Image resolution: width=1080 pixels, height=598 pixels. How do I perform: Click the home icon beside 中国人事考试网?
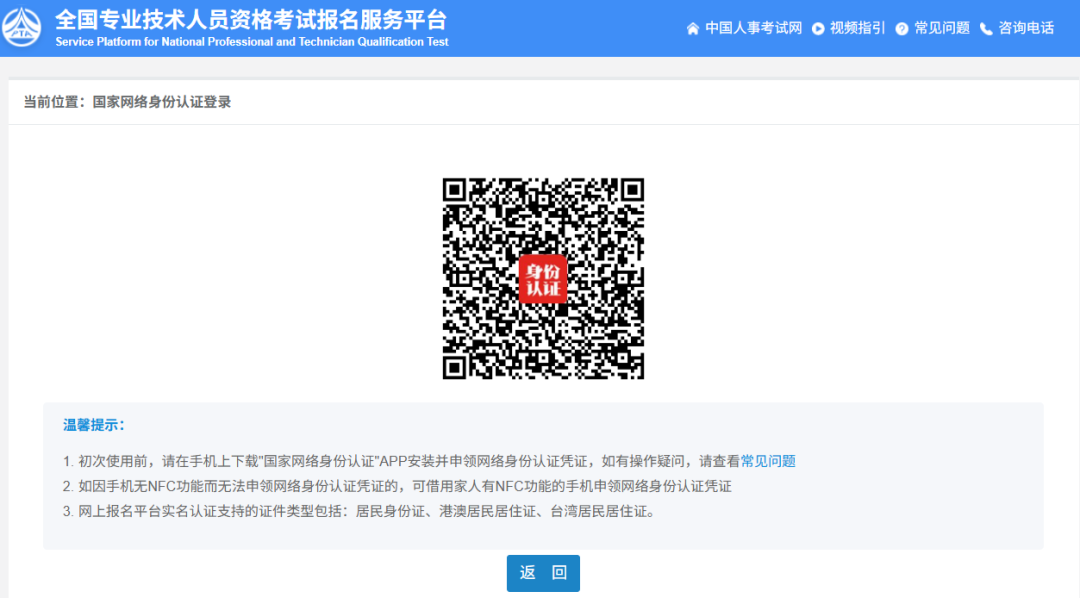tap(693, 28)
